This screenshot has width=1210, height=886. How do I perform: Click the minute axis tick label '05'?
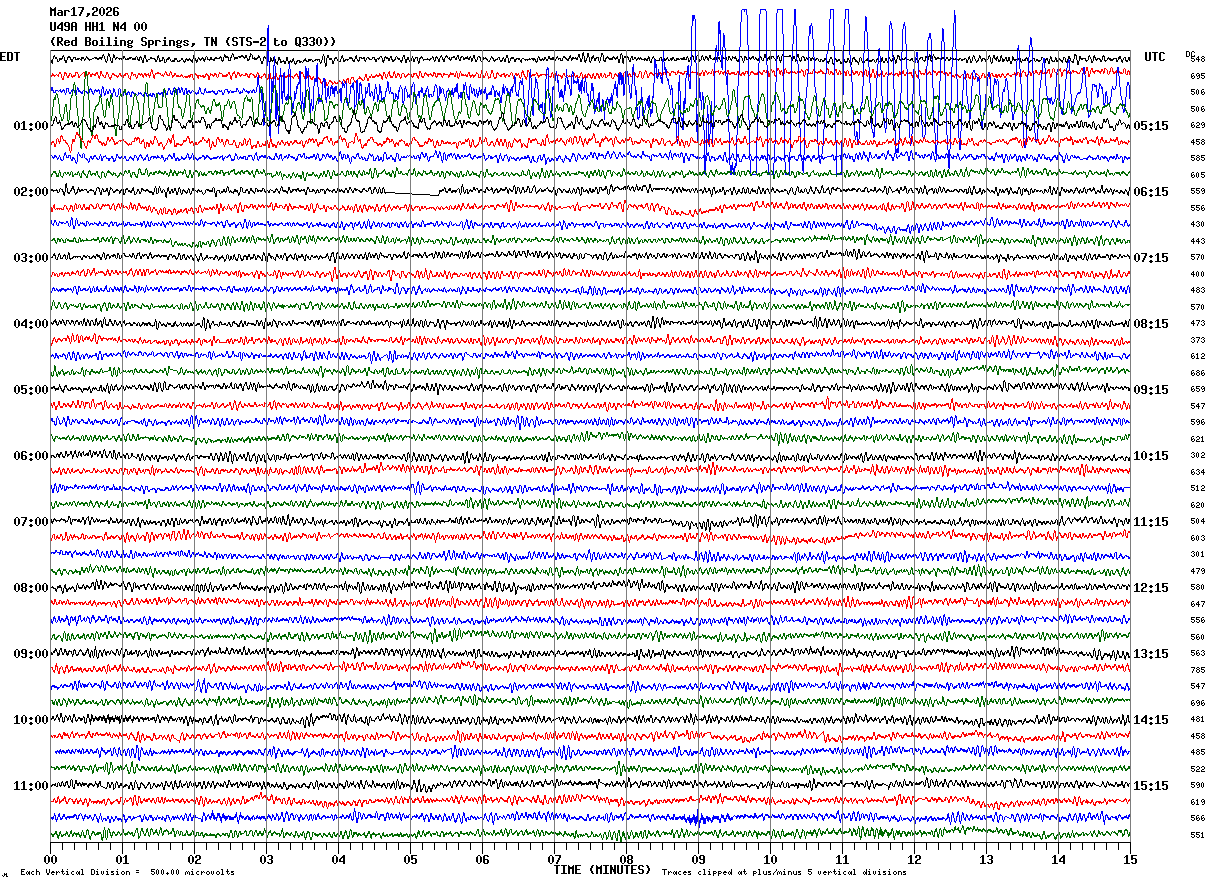click(410, 859)
